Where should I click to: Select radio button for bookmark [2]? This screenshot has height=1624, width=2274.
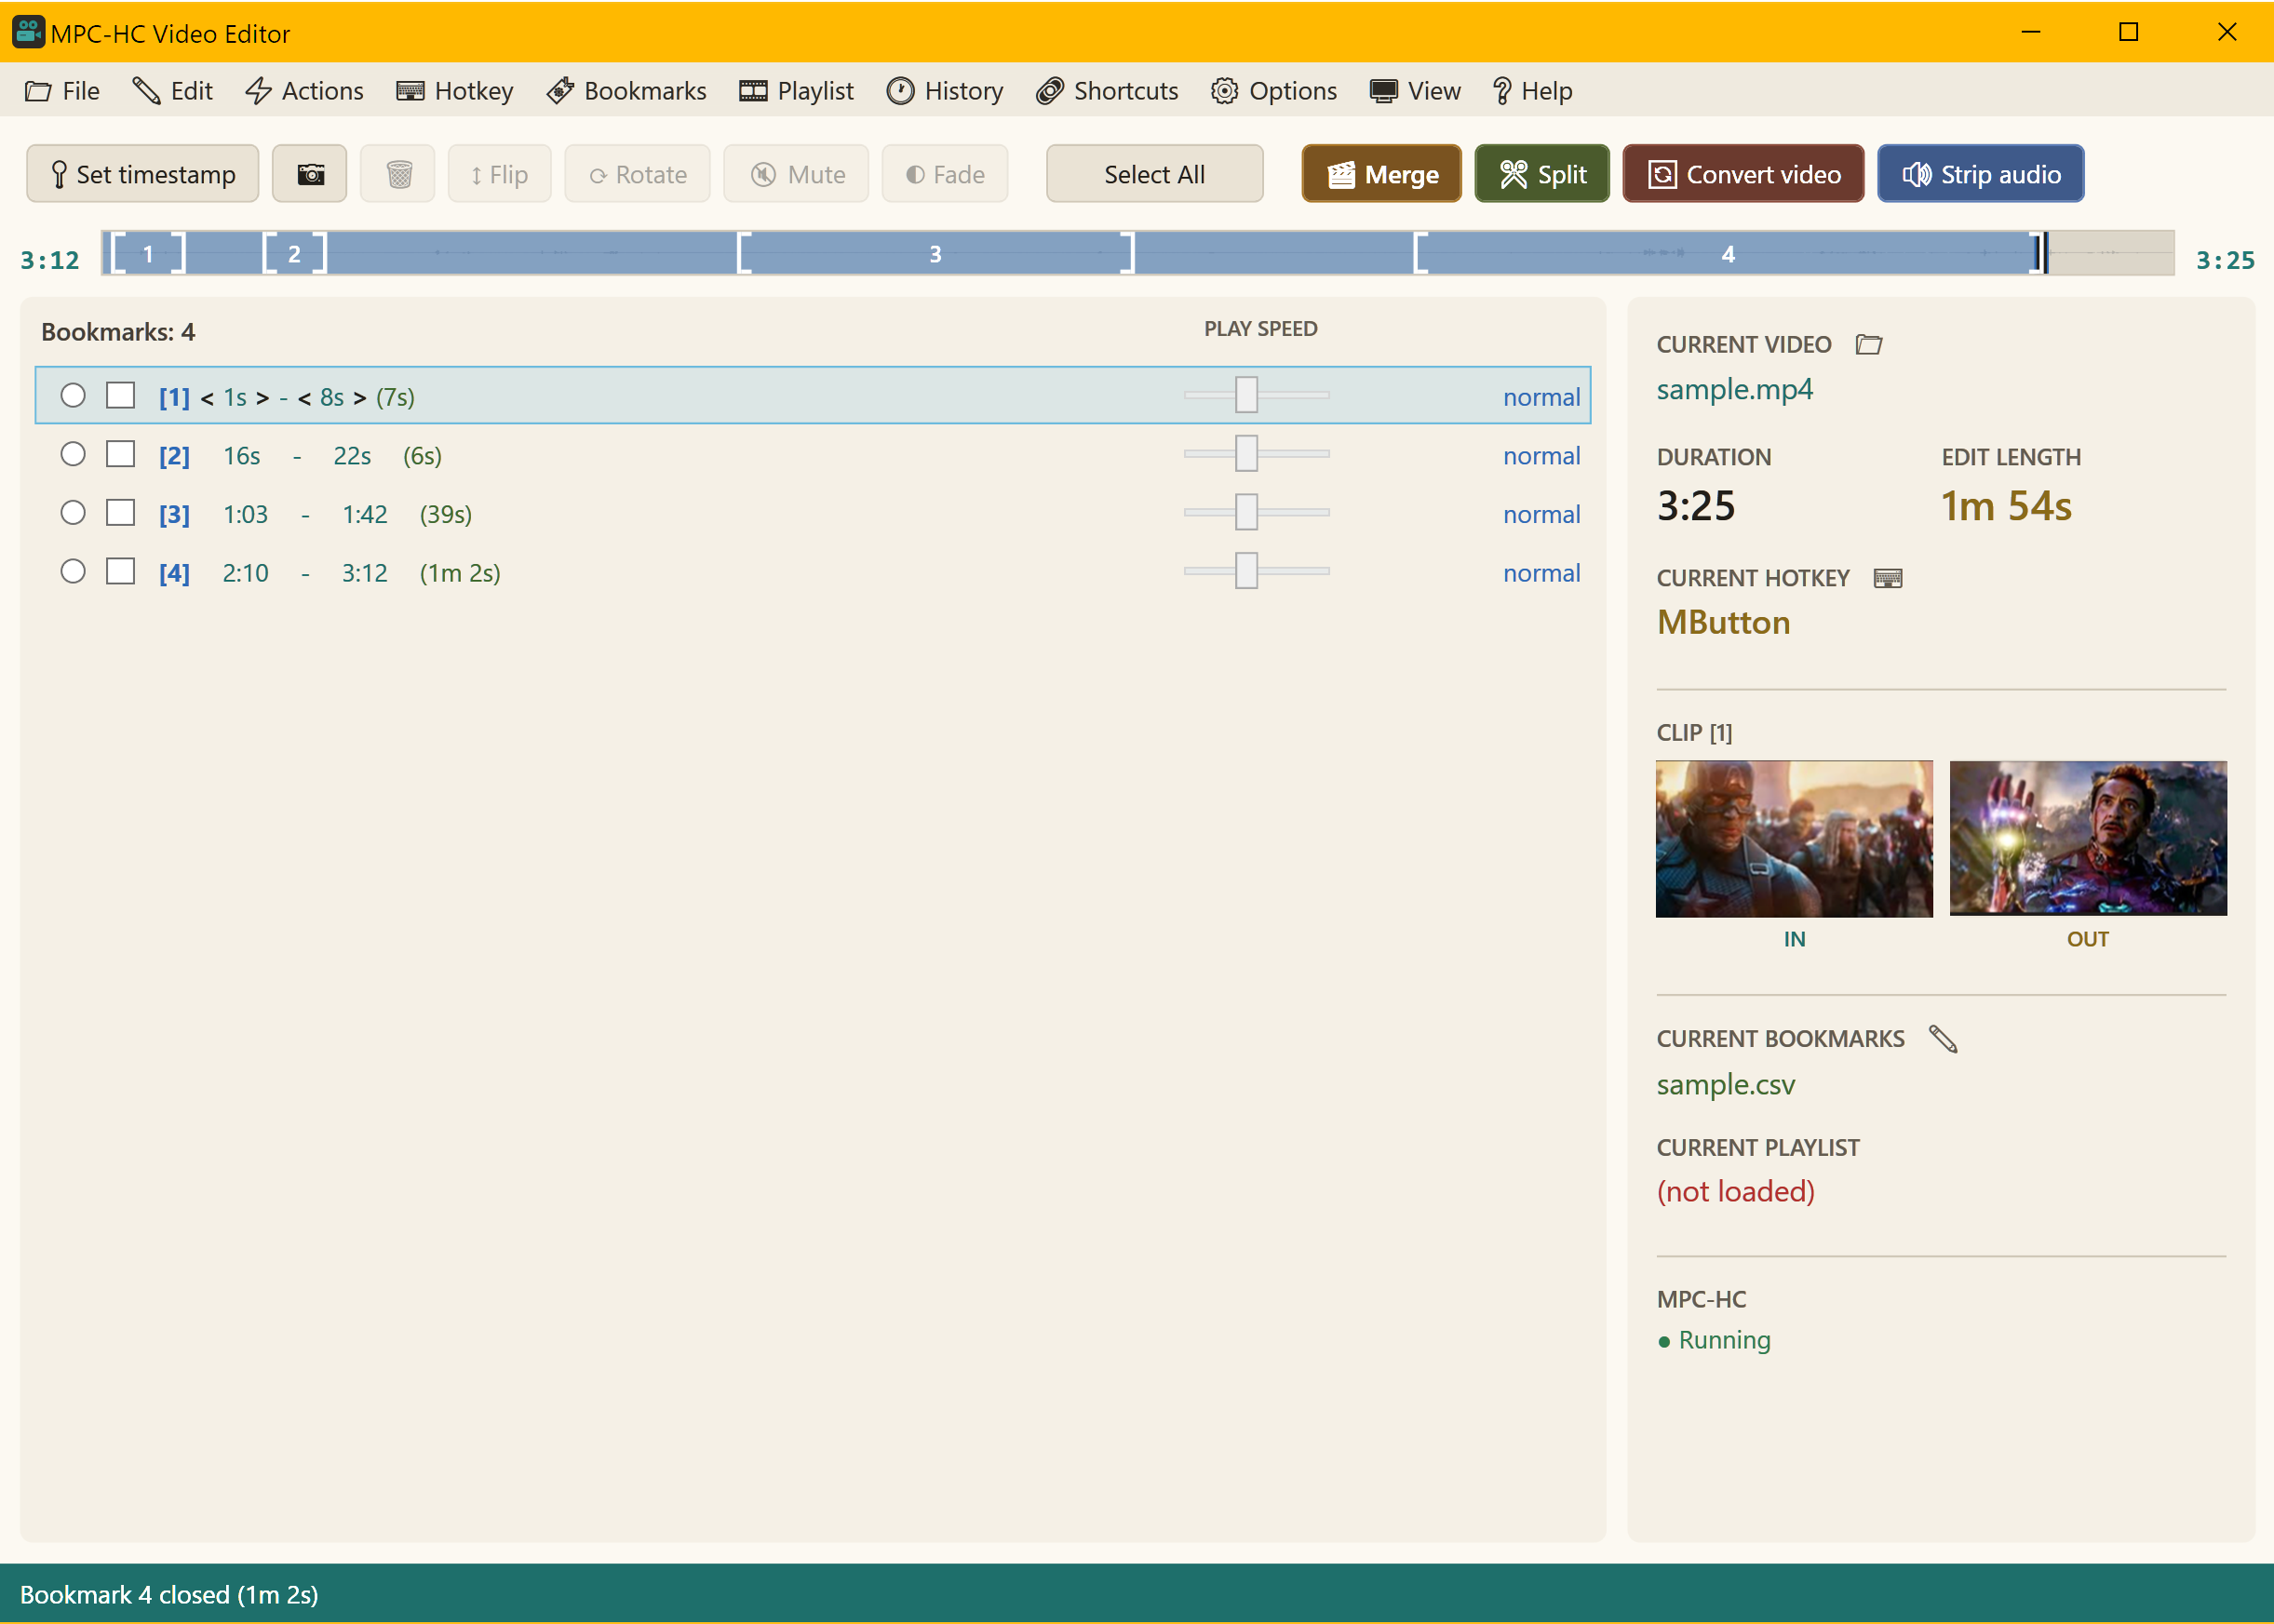click(x=73, y=454)
